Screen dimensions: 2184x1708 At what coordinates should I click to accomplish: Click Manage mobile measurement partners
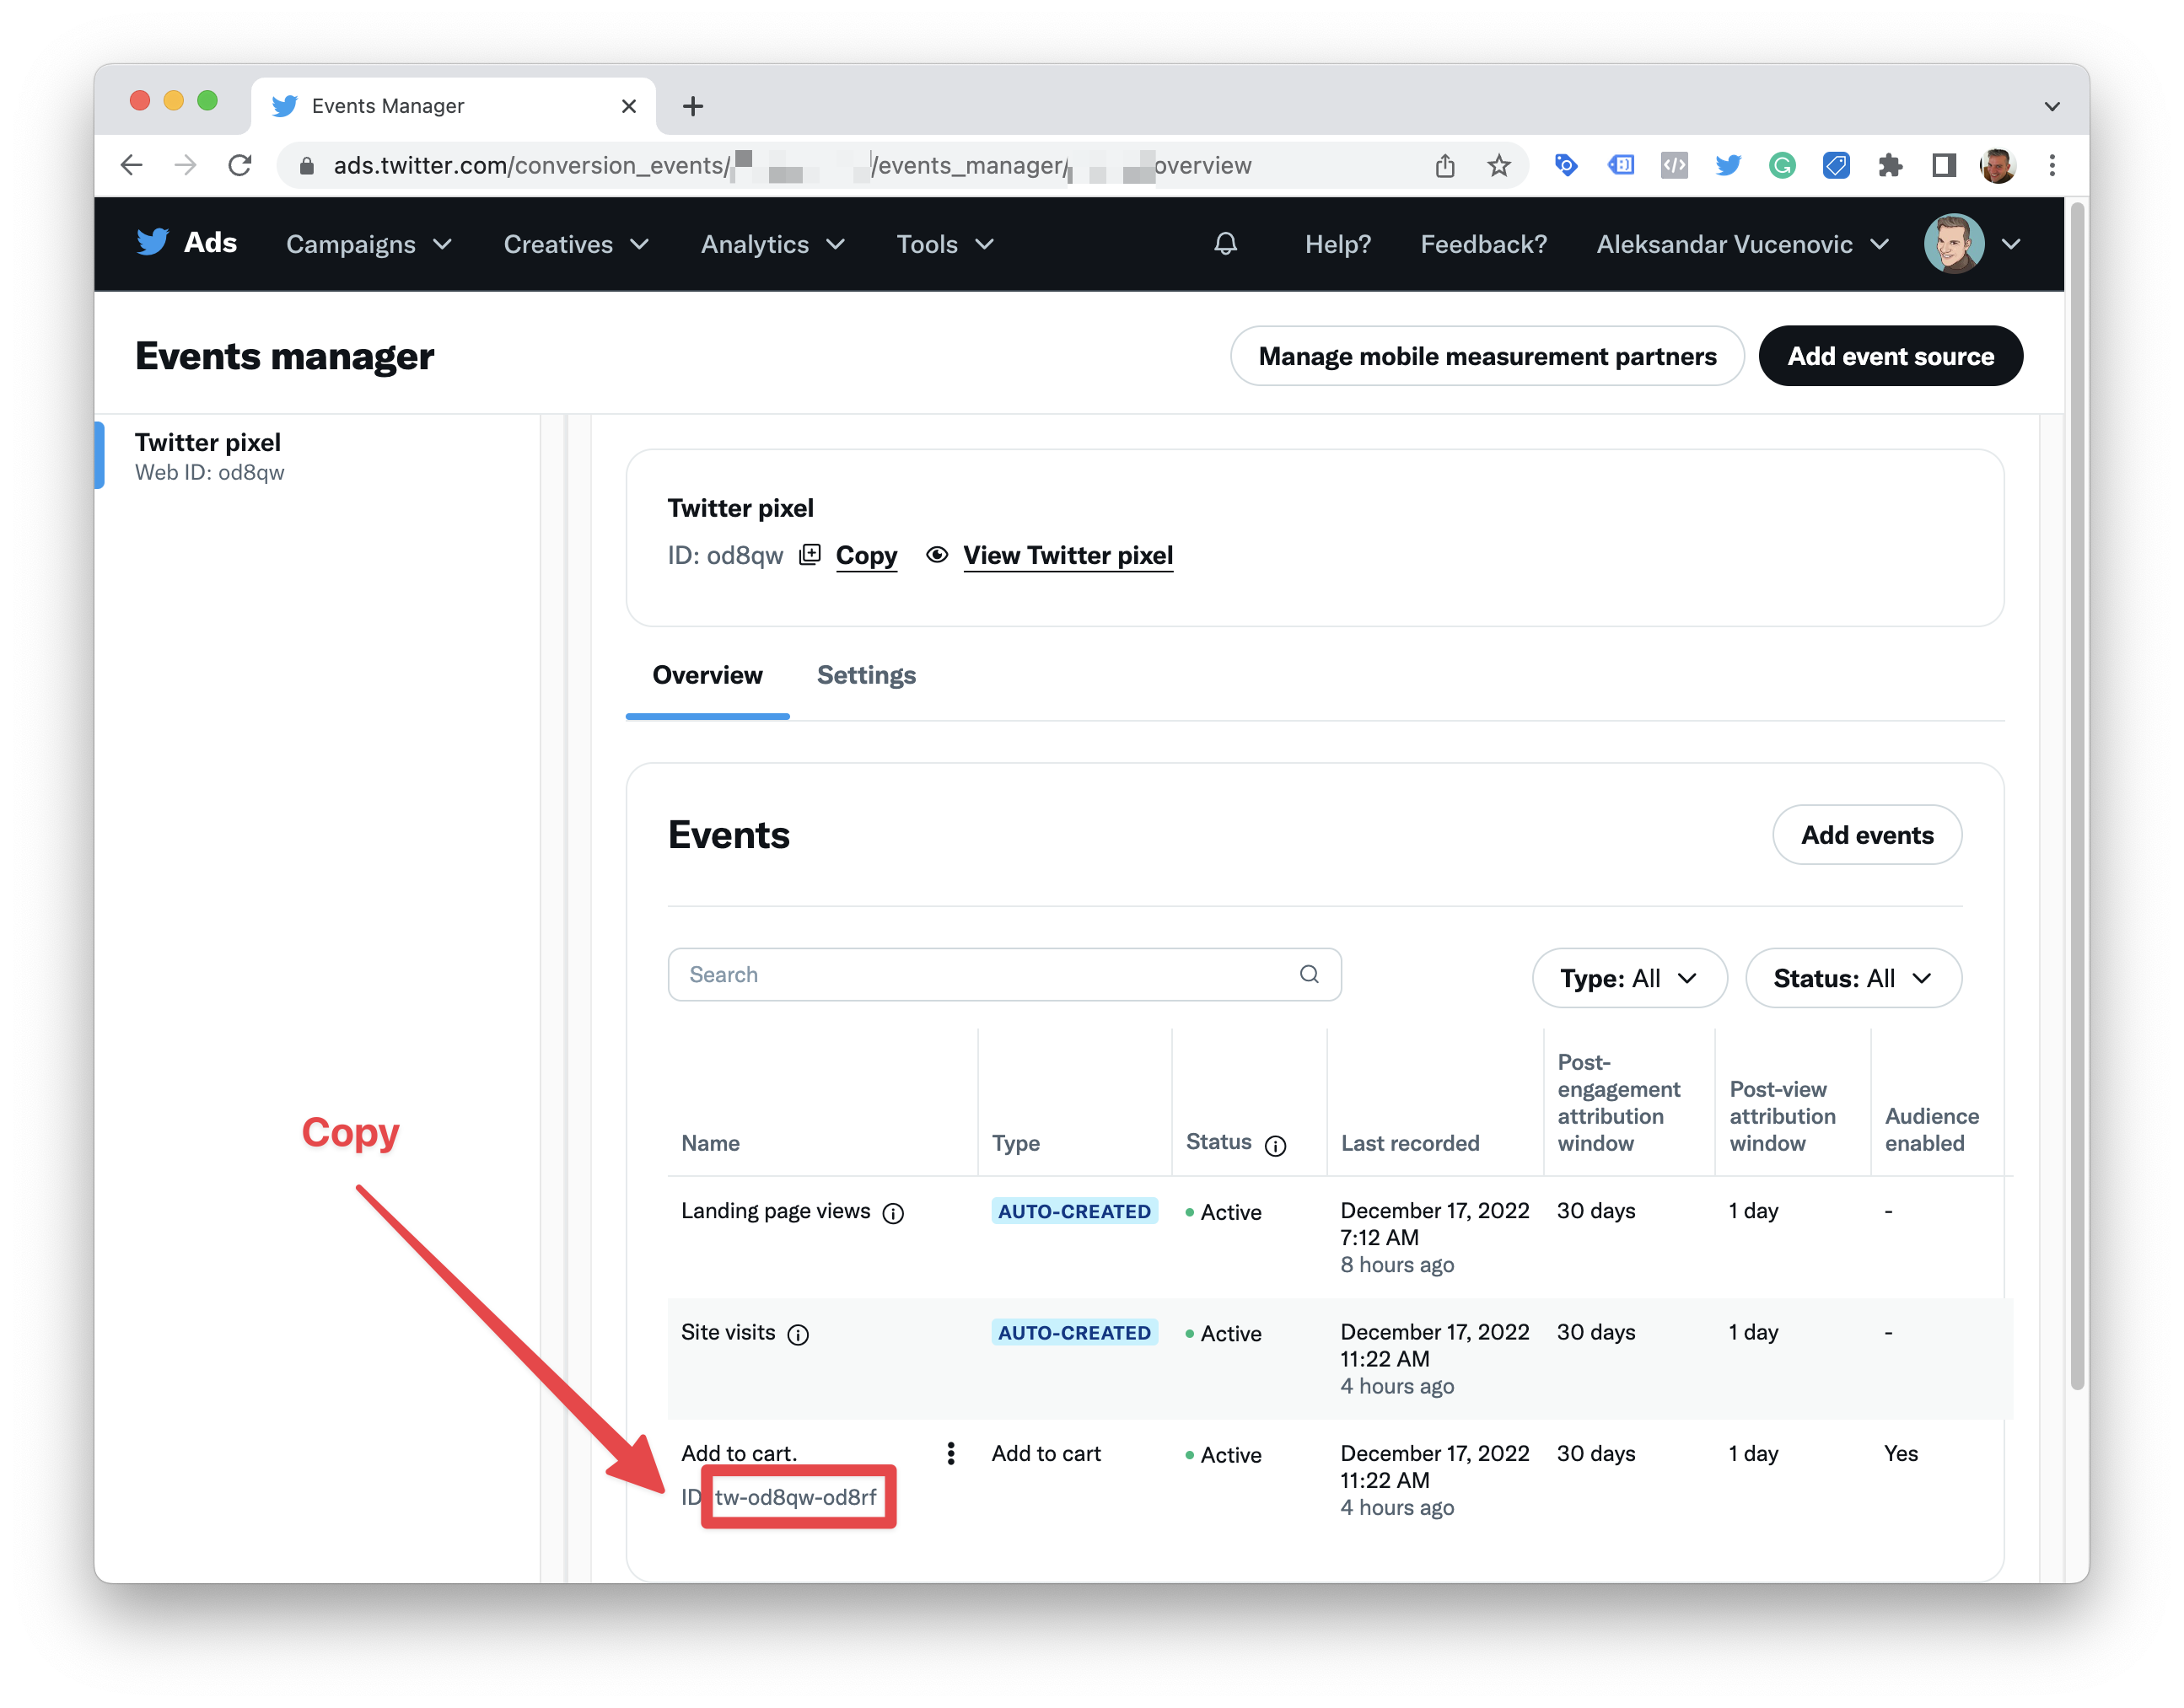(x=1487, y=356)
